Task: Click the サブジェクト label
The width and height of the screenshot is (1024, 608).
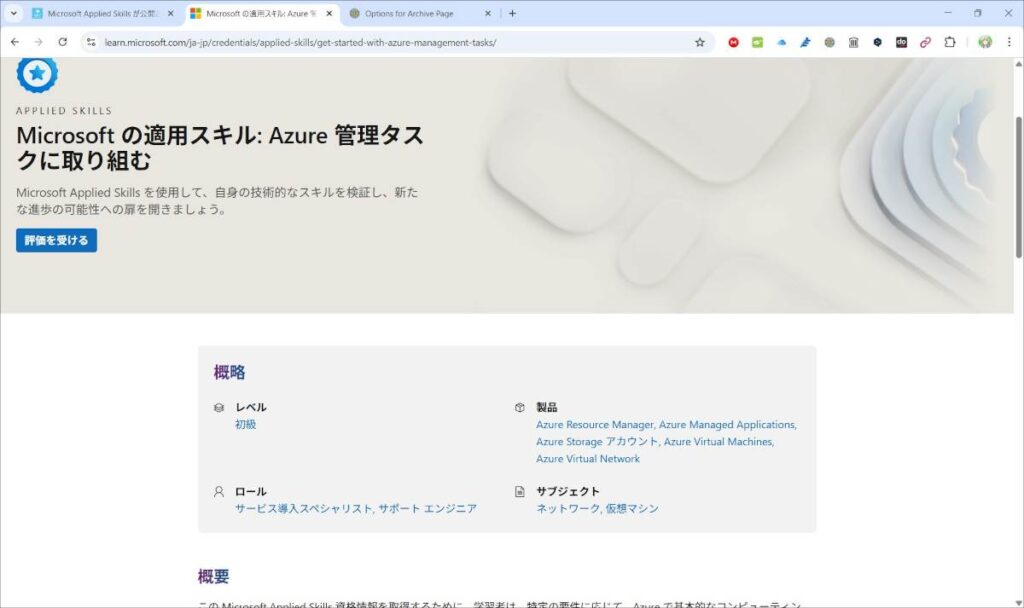Action: [x=568, y=491]
